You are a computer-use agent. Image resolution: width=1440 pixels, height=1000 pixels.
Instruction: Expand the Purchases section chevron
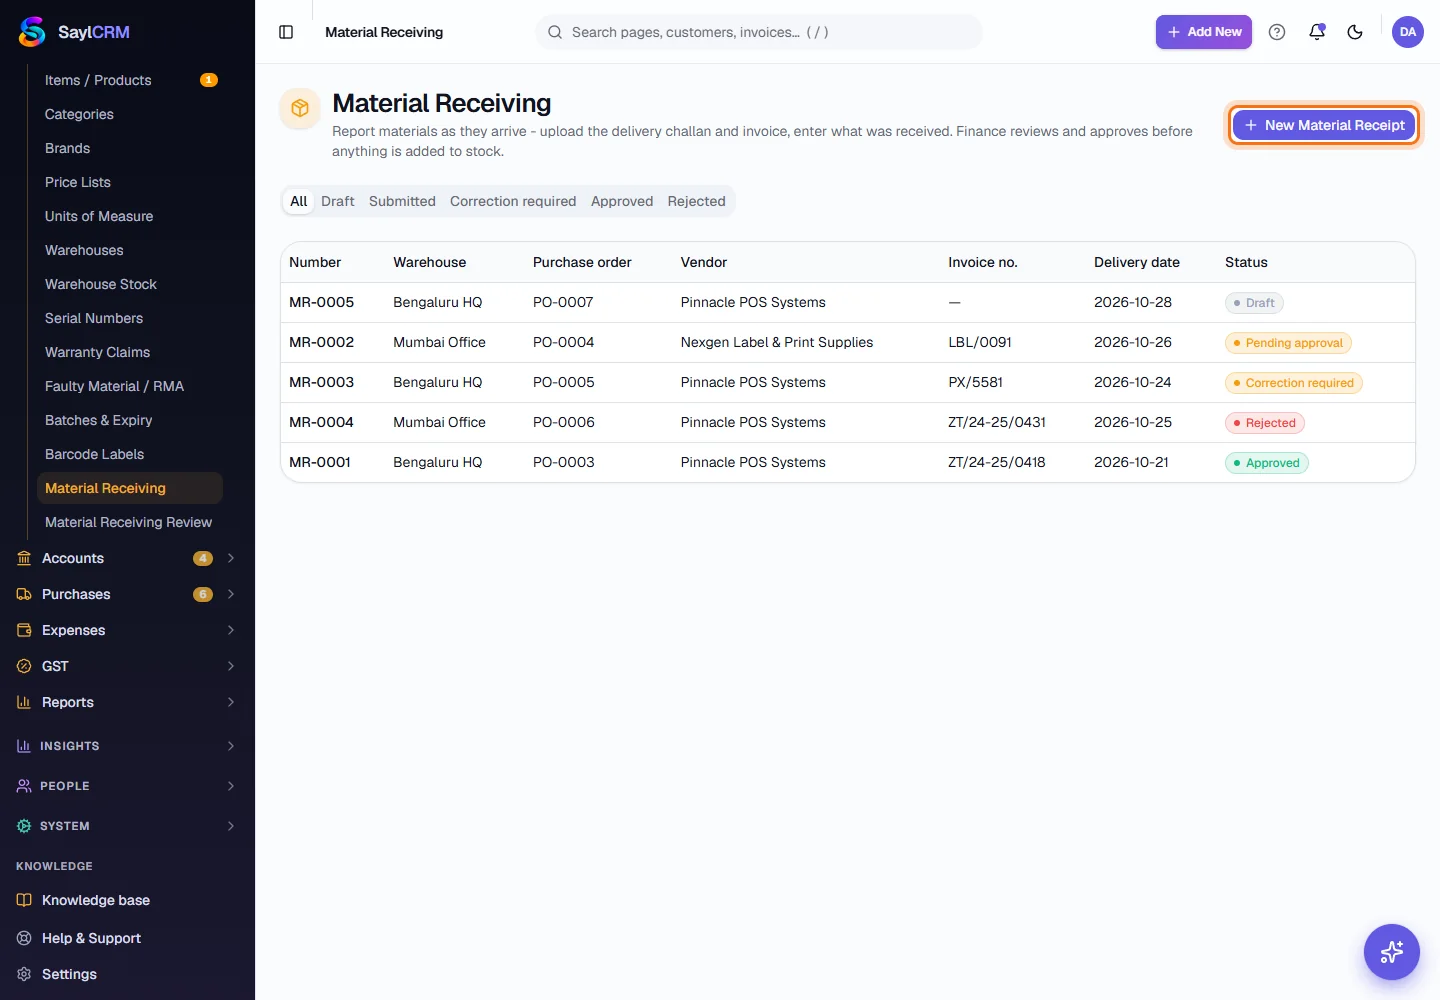tap(231, 594)
